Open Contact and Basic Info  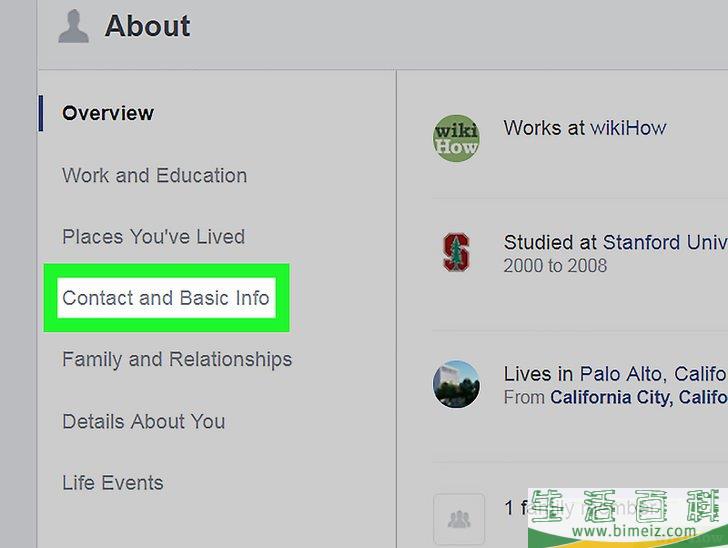coord(166,298)
